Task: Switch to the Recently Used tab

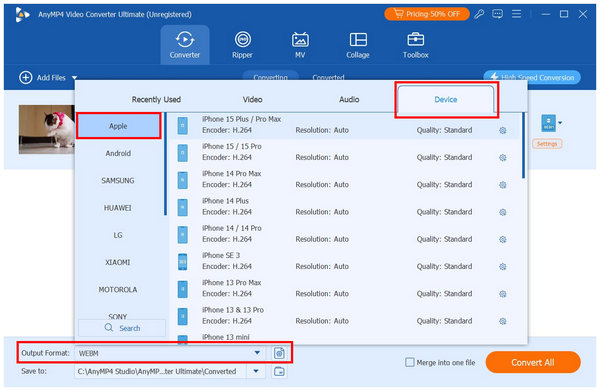Action: (x=156, y=100)
